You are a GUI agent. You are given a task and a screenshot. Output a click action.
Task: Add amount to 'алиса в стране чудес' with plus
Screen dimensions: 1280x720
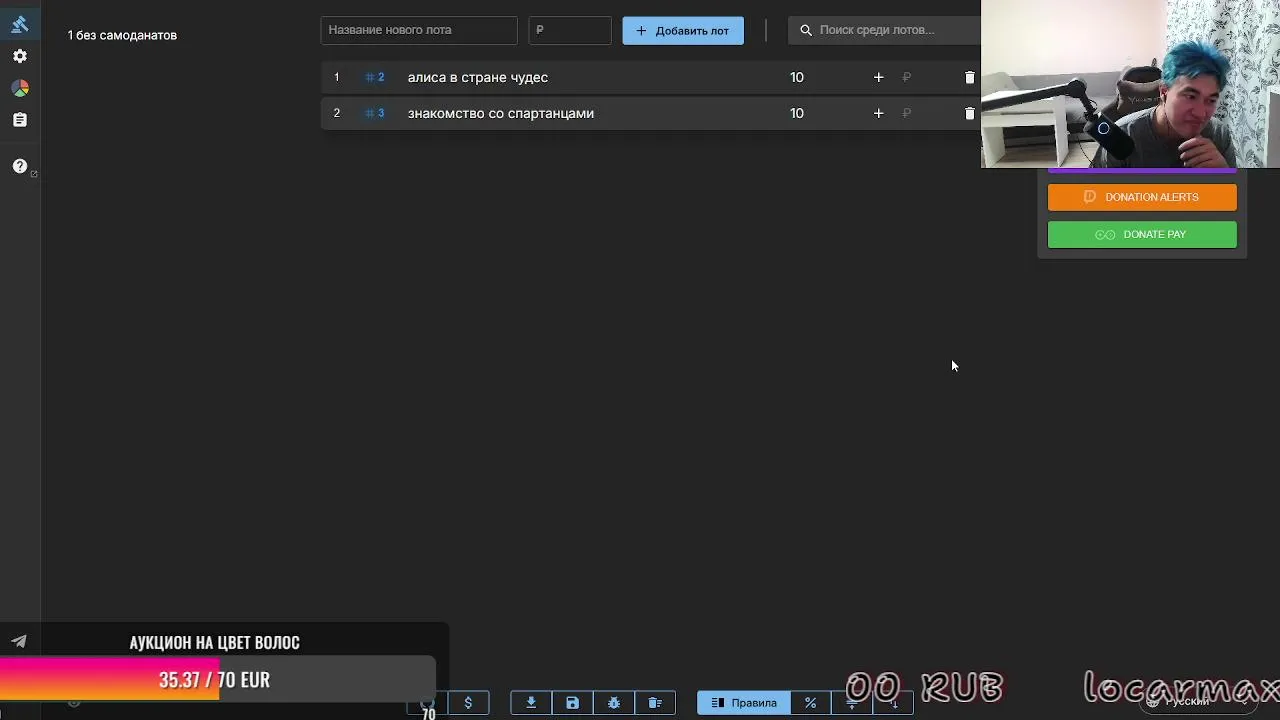(x=878, y=77)
